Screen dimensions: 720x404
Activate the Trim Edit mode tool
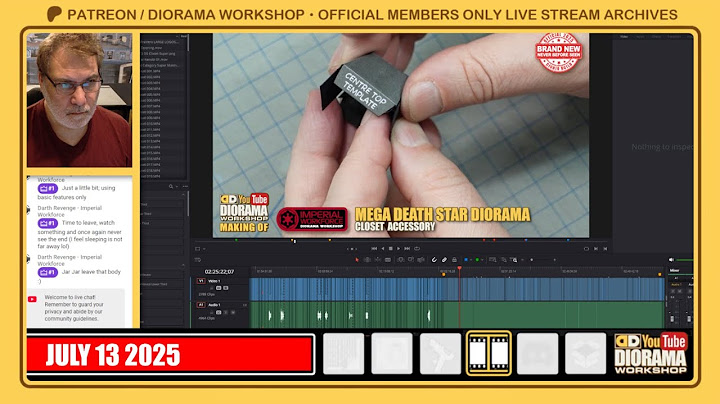367,260
